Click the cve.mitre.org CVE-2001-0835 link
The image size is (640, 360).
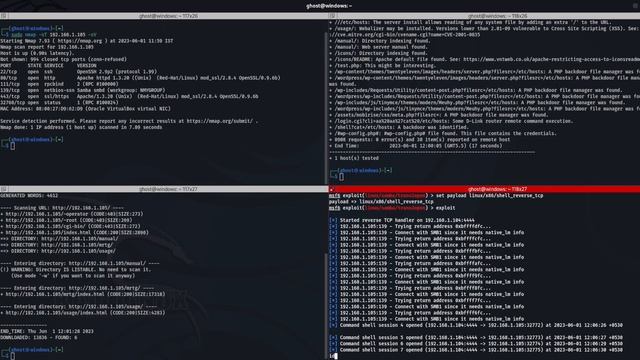[x=404, y=35]
